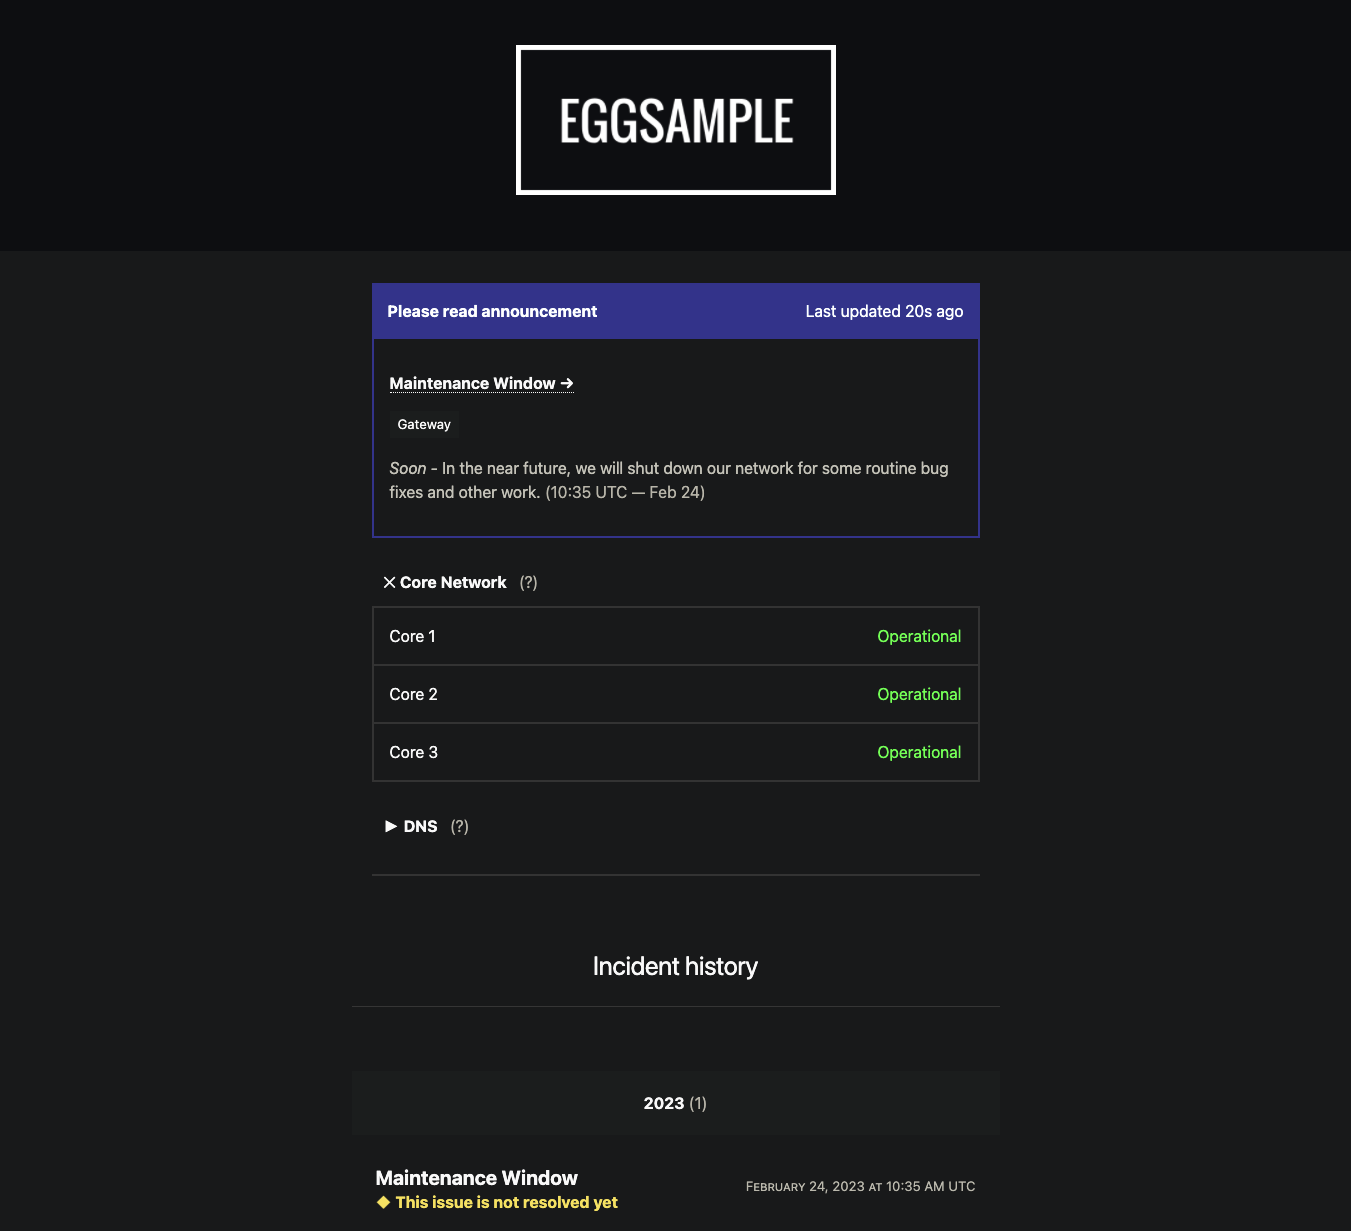The width and height of the screenshot is (1351, 1231).
Task: Click the EGGSAMPLE logo
Action: coord(675,120)
